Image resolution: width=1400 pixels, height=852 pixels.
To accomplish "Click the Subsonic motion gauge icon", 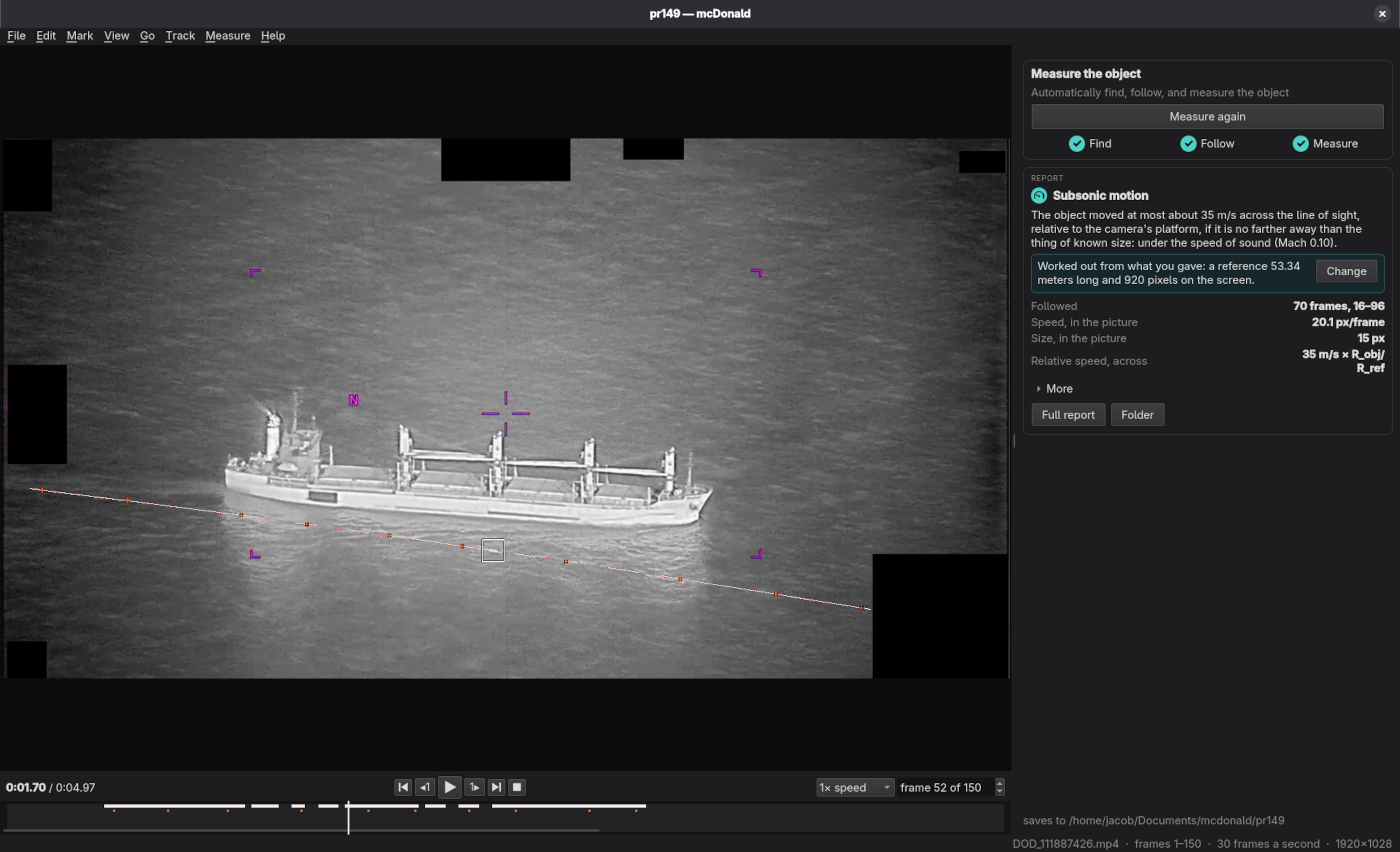I will click(1039, 196).
